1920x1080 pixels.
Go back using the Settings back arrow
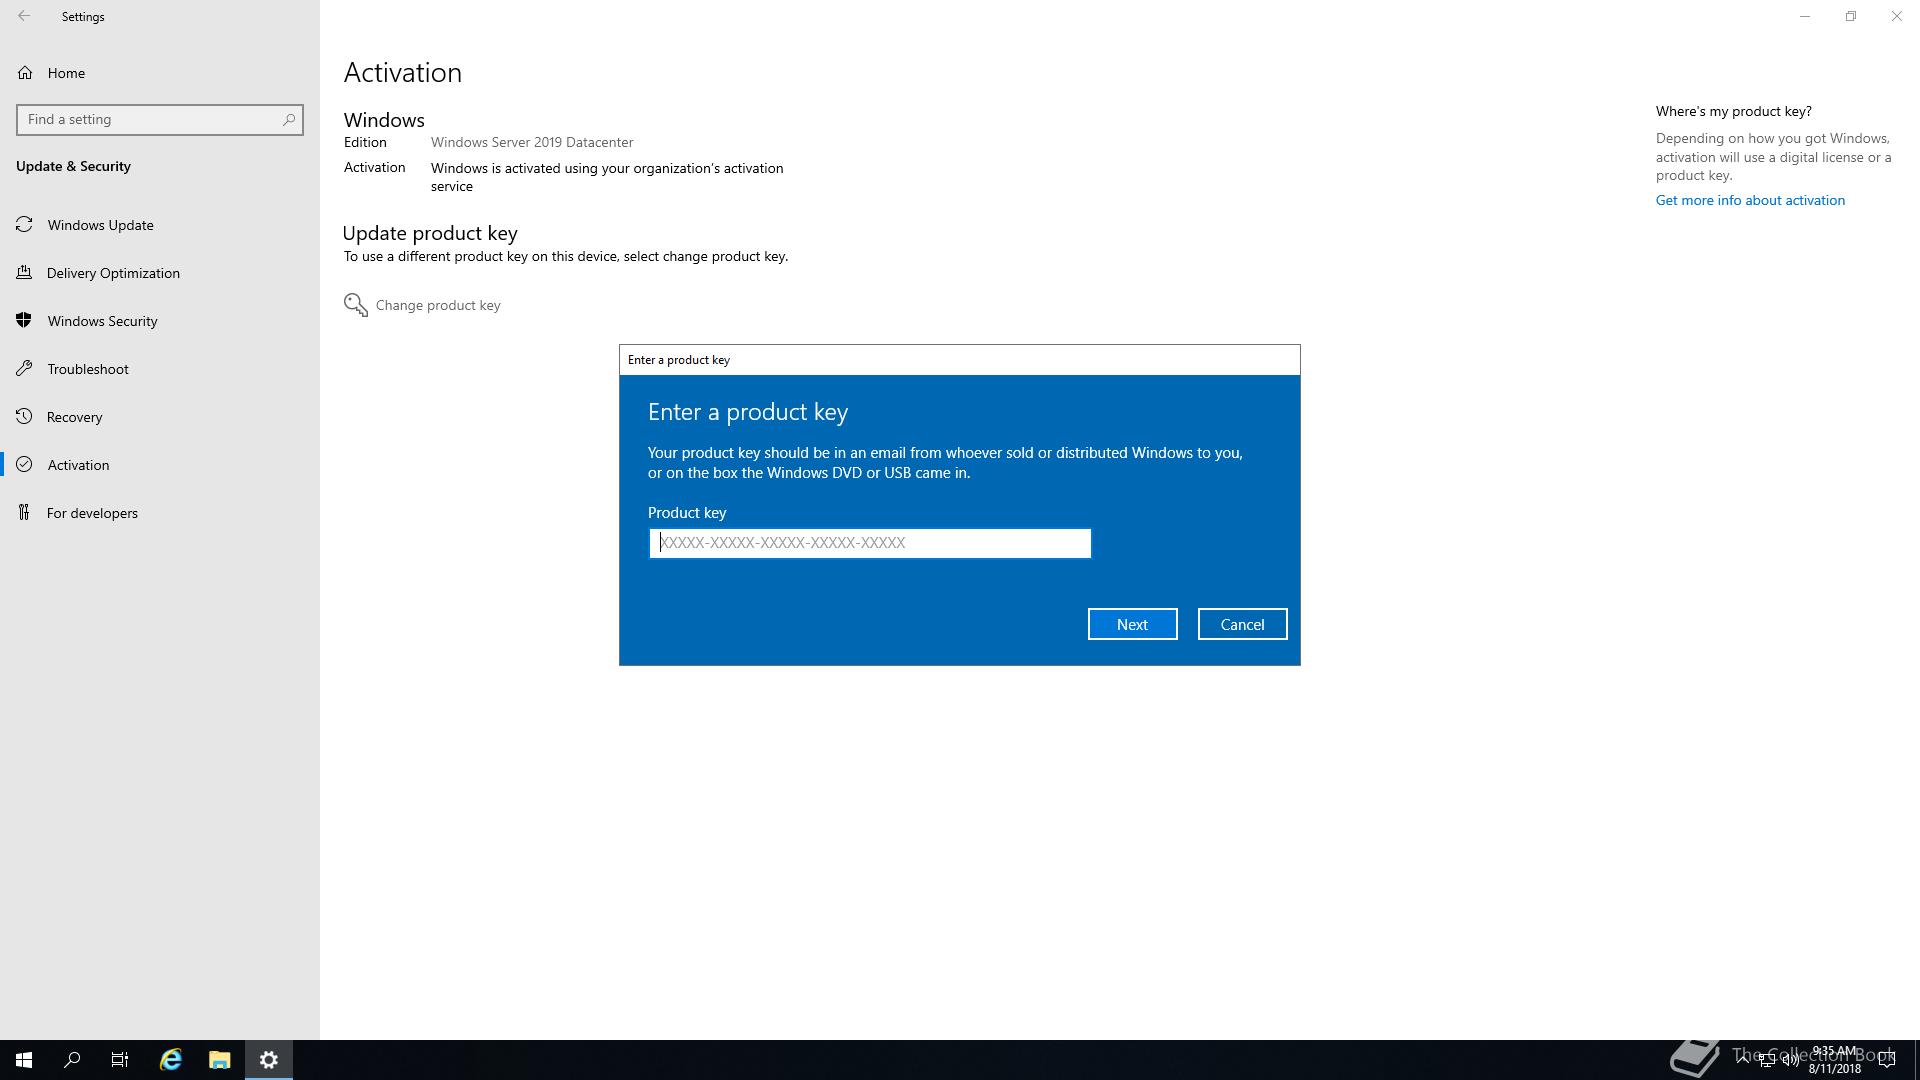click(x=24, y=16)
